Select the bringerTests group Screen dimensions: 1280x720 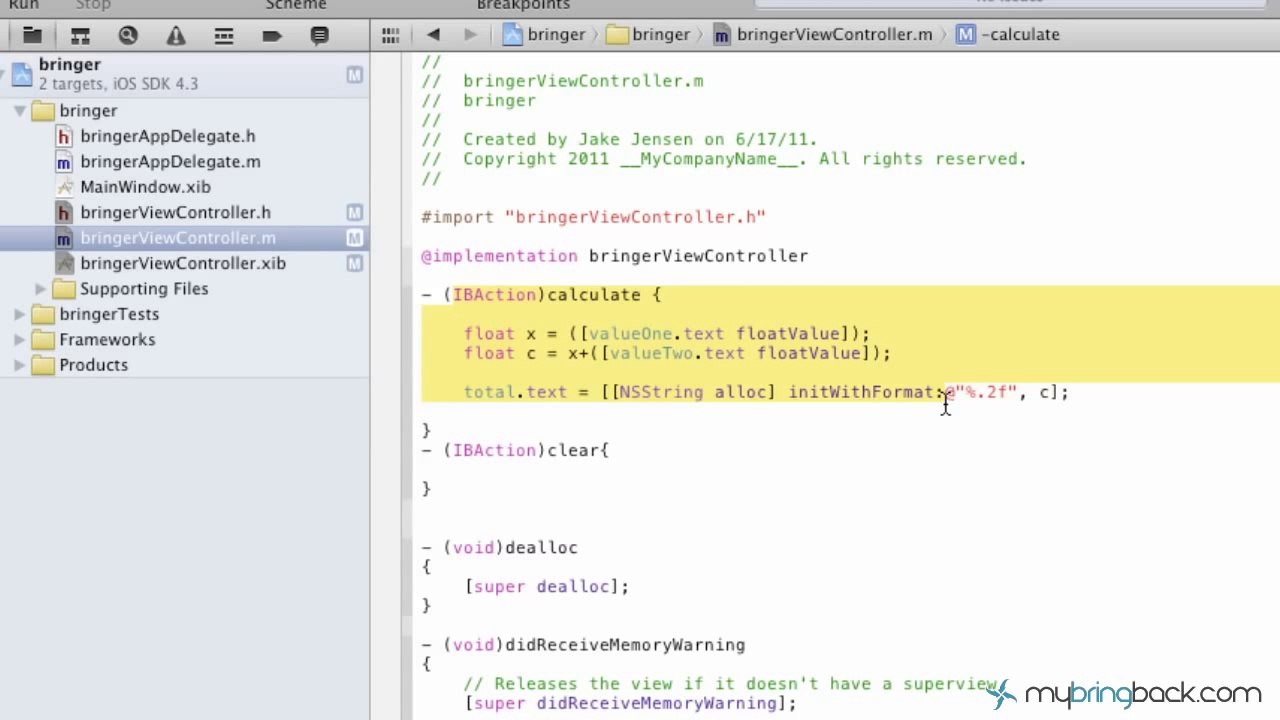(108, 314)
